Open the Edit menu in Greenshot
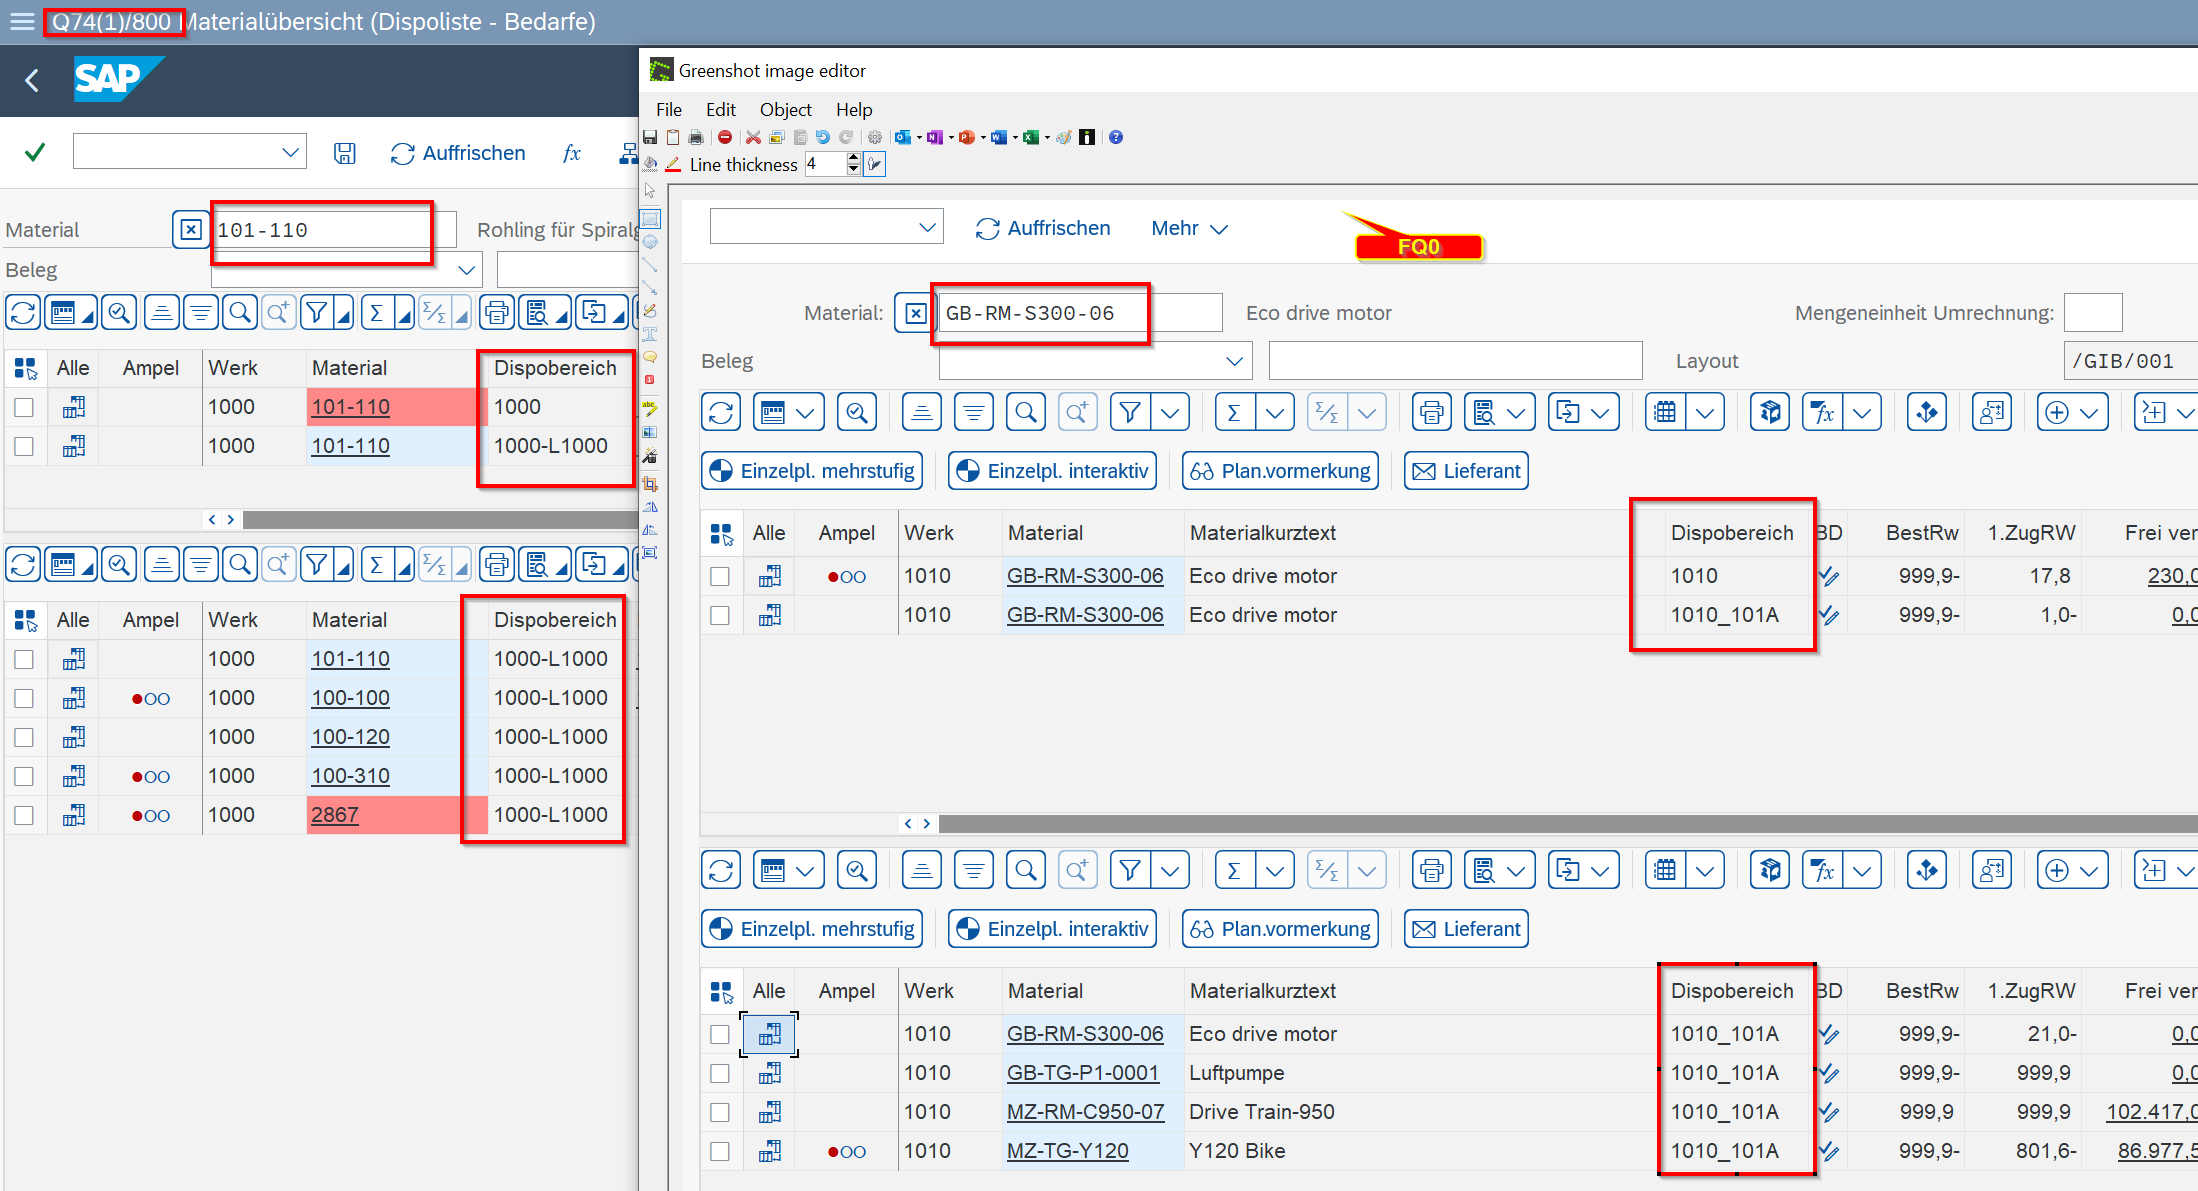 click(720, 109)
